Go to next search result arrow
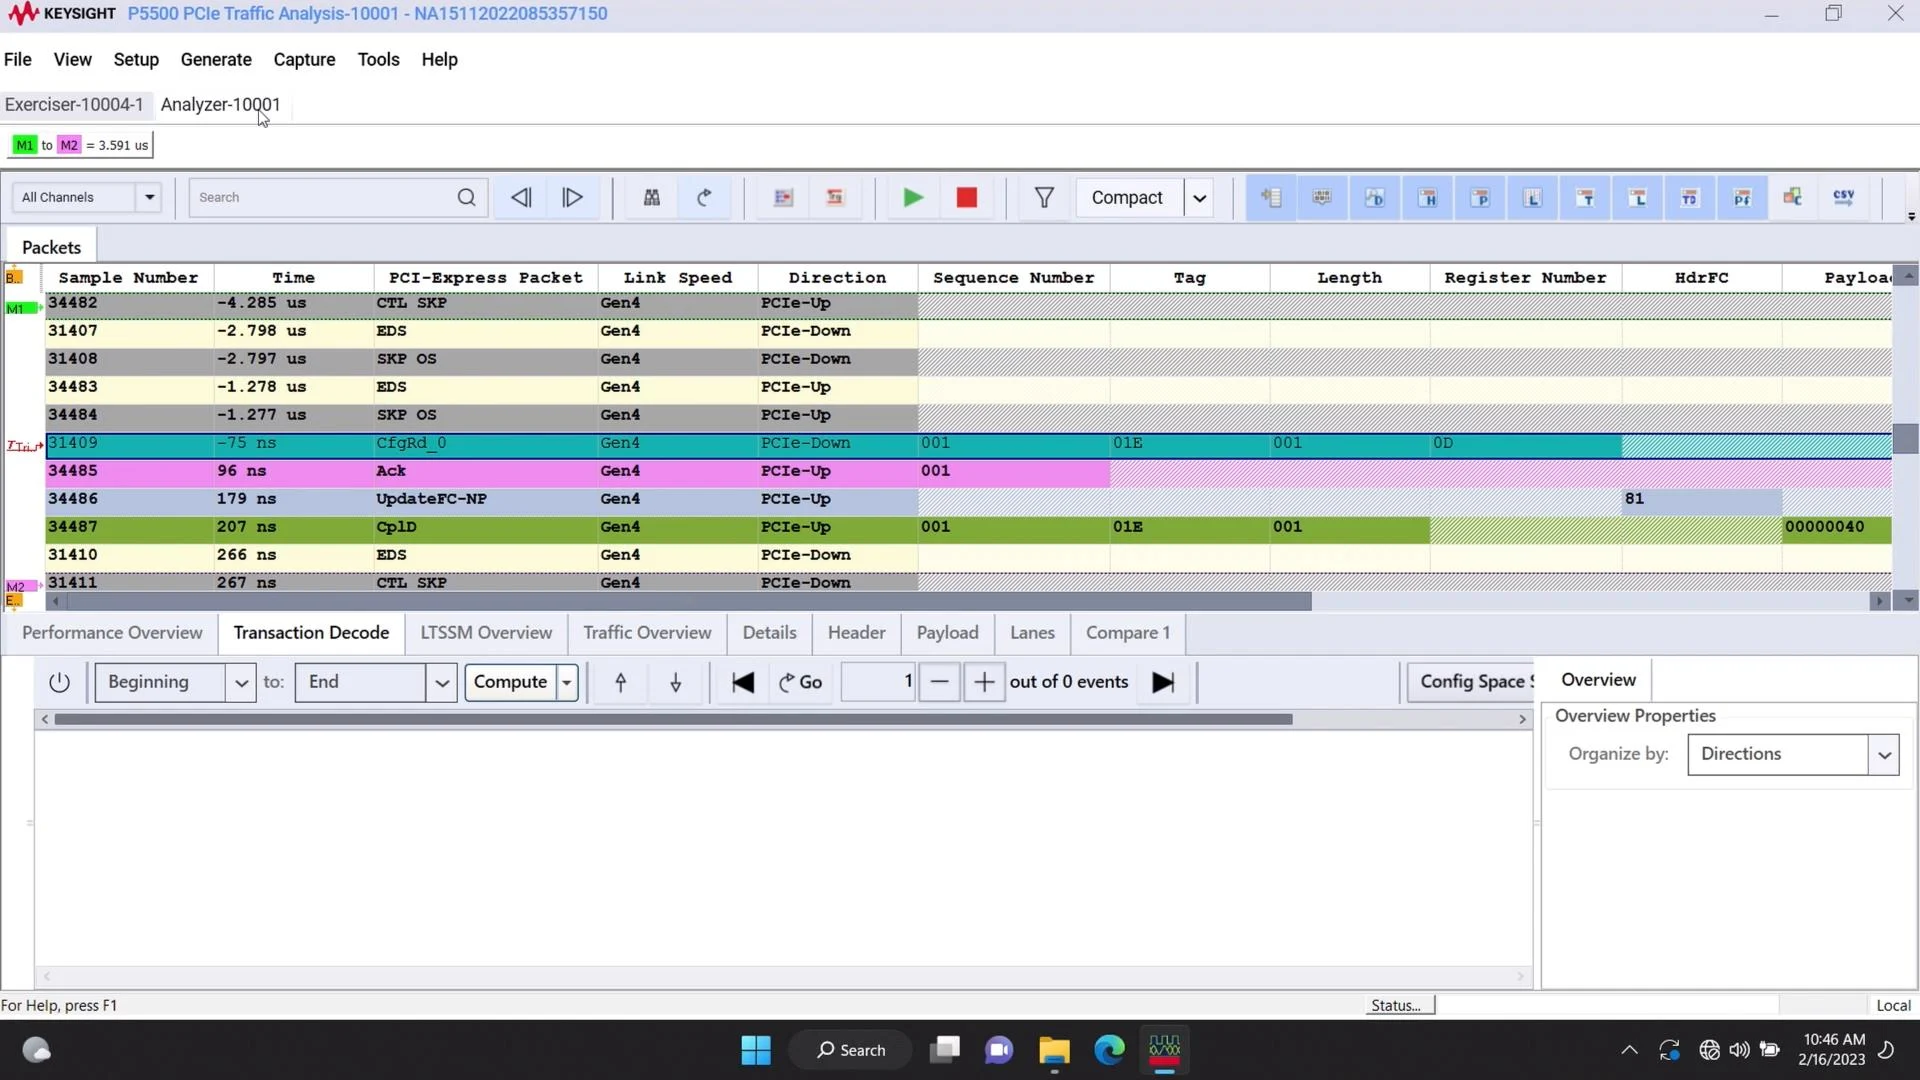The height and width of the screenshot is (1080, 1920). [573, 197]
